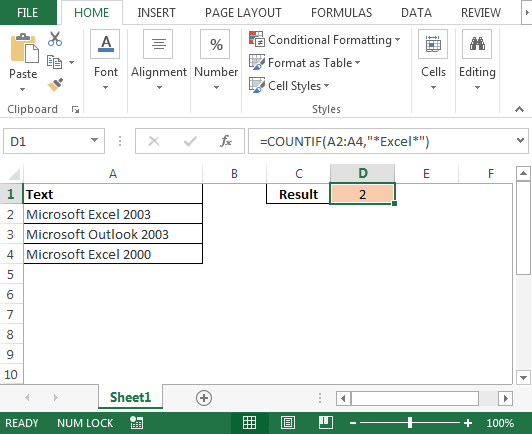Image resolution: width=532 pixels, height=434 pixels.
Task: Switch to the PAGE LAYOUT tab
Action: pos(243,13)
